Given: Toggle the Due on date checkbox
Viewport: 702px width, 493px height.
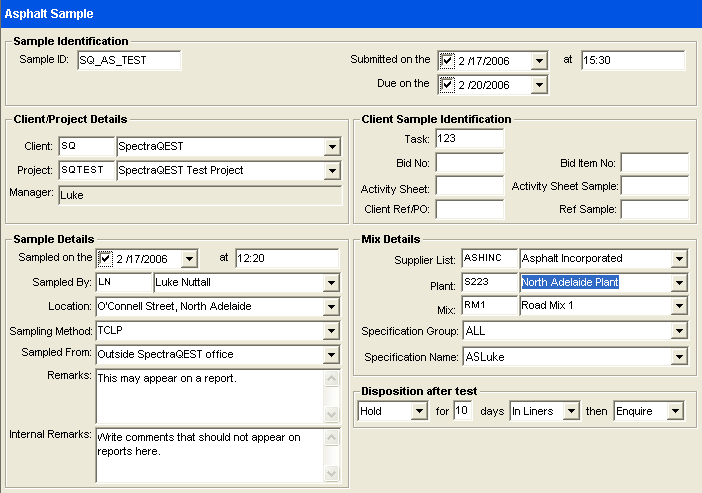Looking at the screenshot, I should pyautogui.click(x=447, y=85).
